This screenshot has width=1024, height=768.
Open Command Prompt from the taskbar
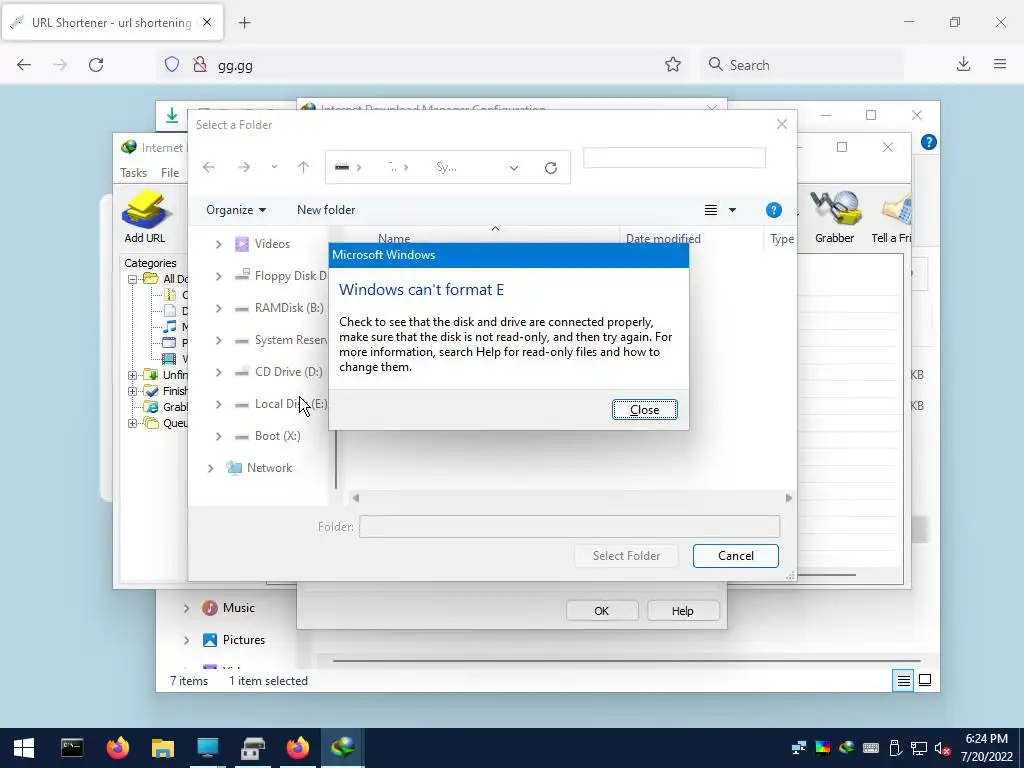[x=72, y=748]
